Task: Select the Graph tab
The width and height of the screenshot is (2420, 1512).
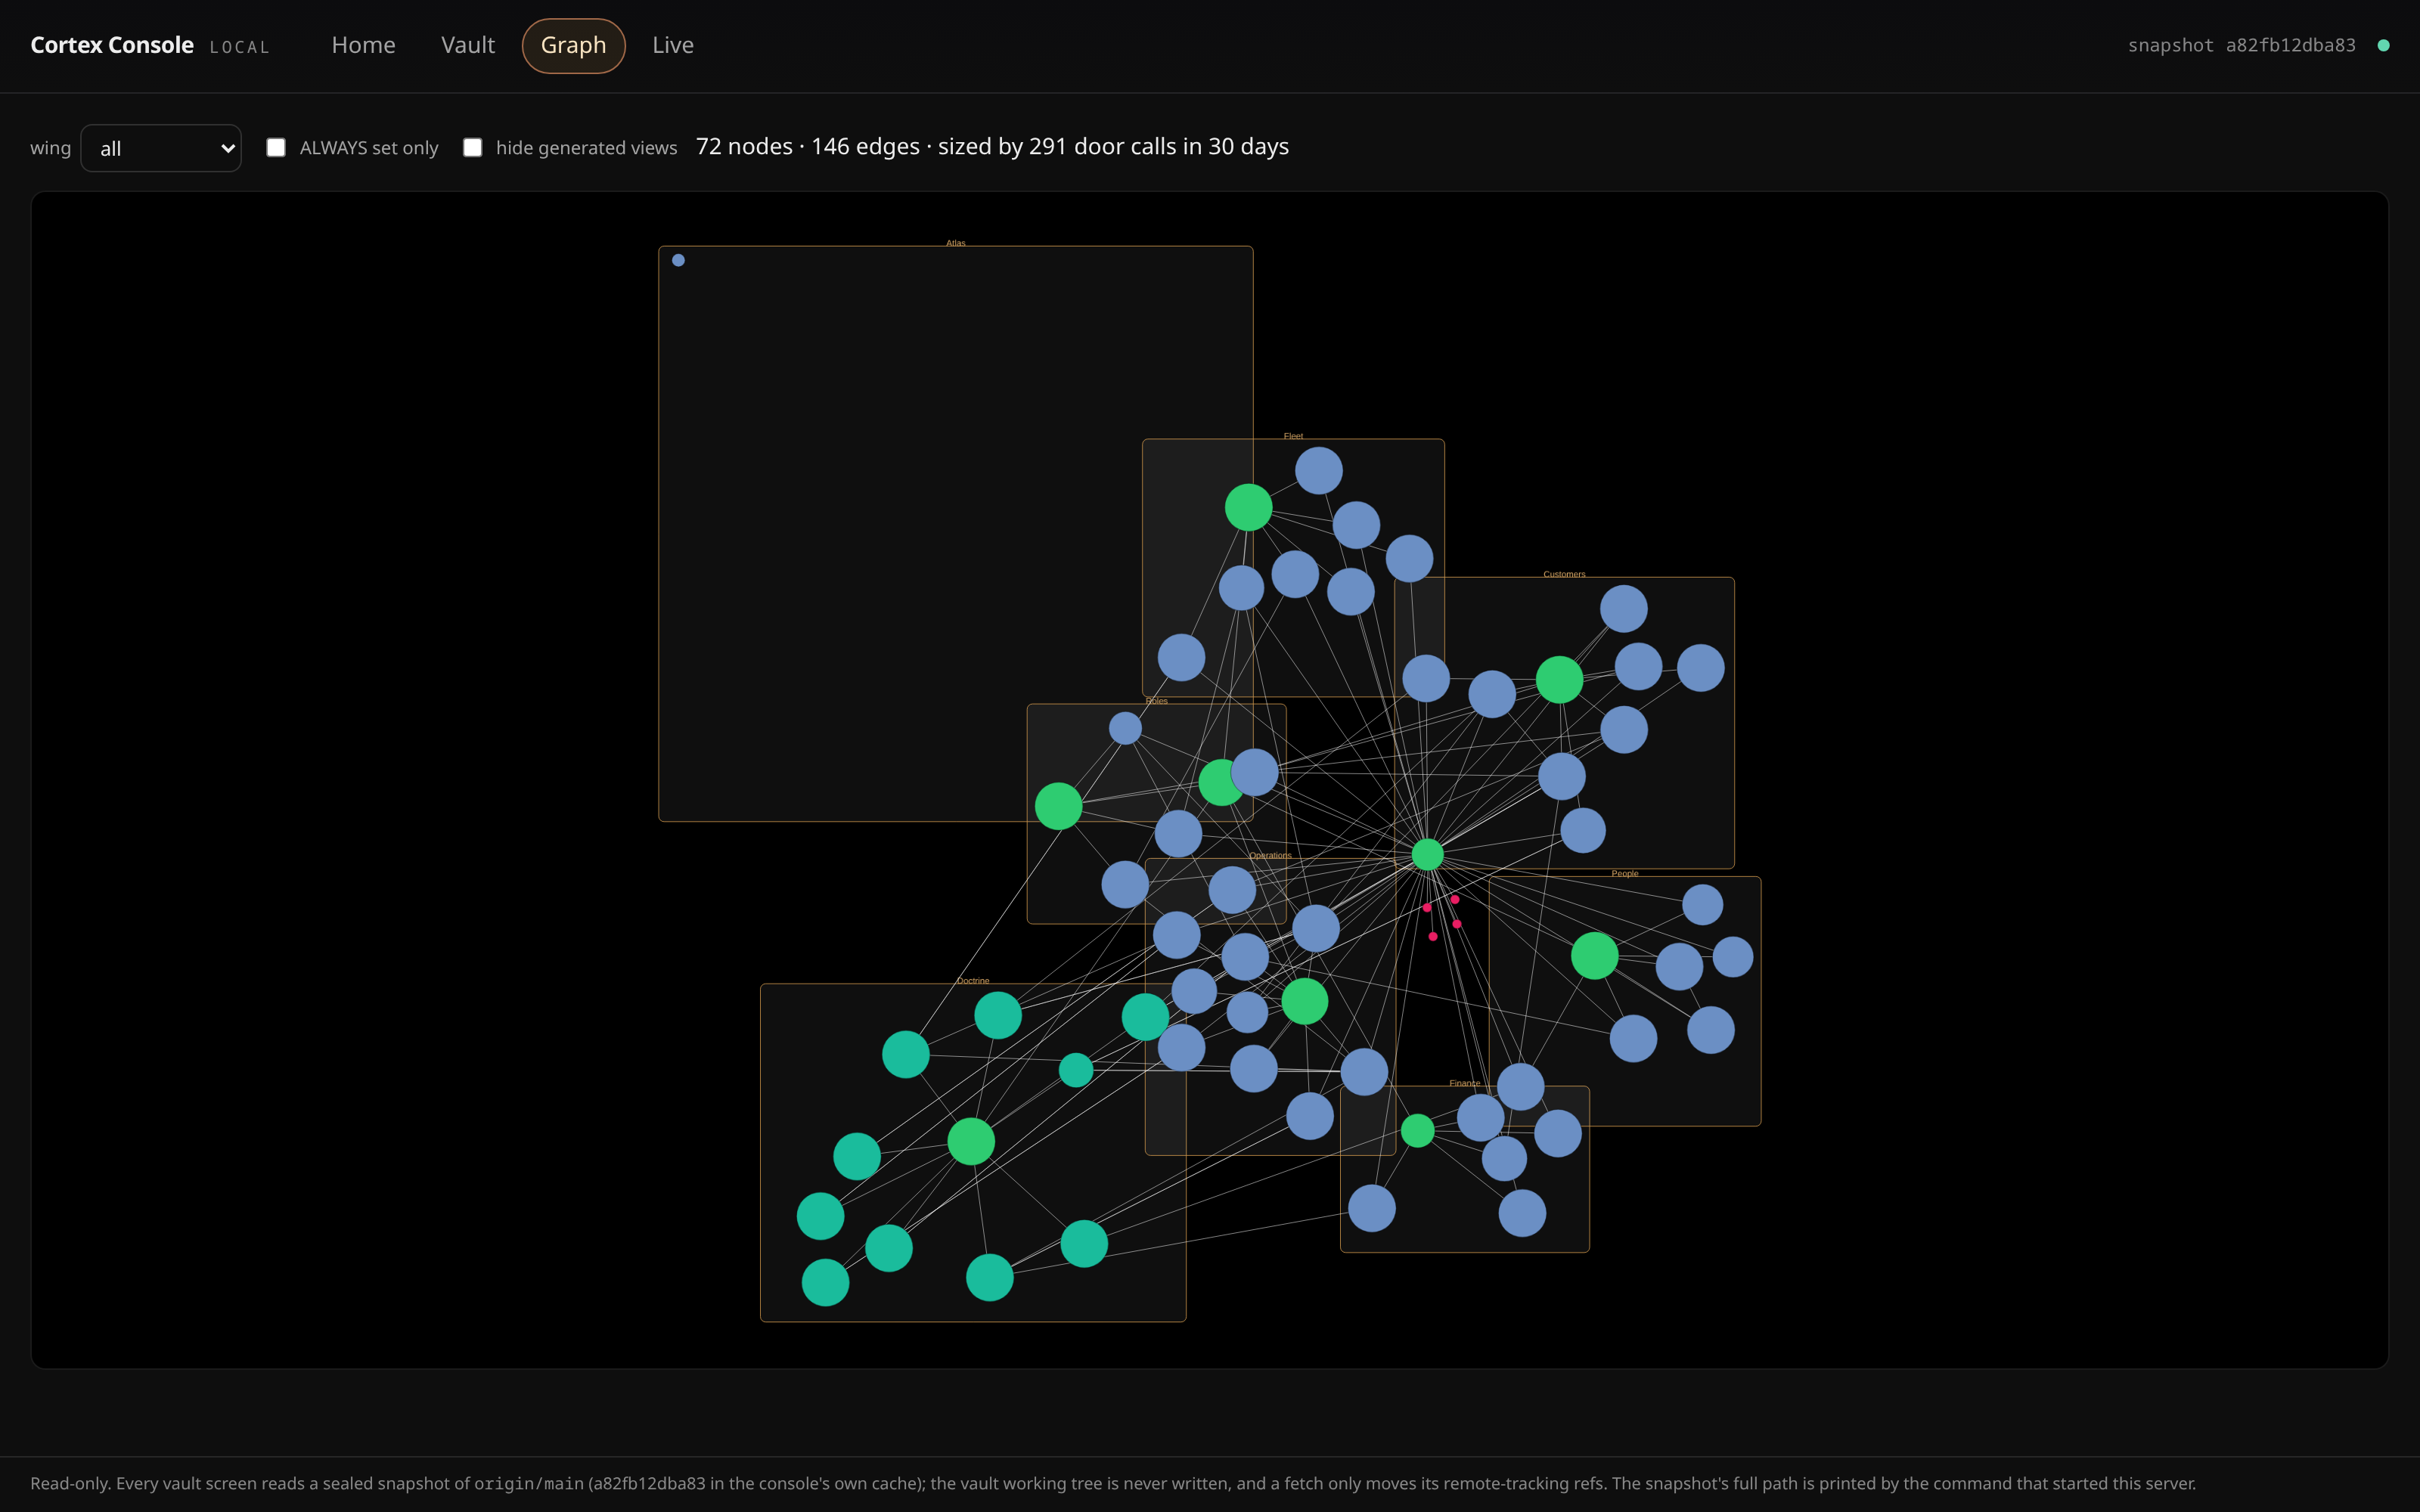Action: pyautogui.click(x=573, y=45)
